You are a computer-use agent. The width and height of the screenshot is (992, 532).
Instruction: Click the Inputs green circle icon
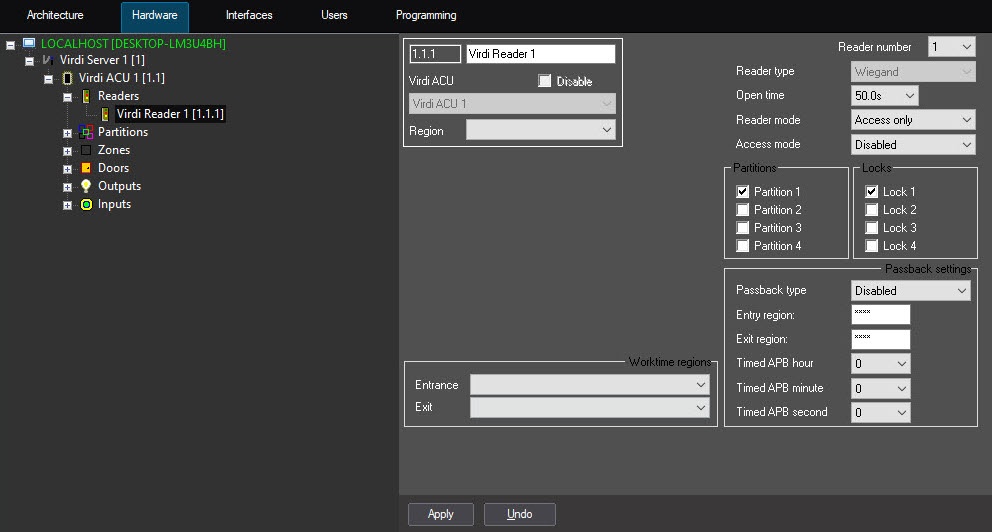point(86,204)
